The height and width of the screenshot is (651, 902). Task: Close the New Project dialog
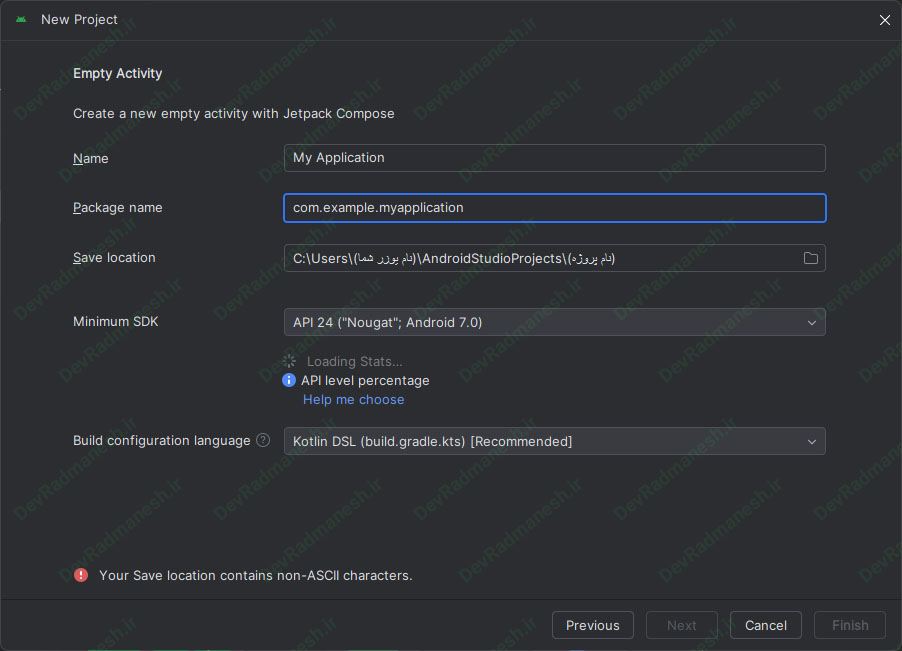pyautogui.click(x=884, y=20)
